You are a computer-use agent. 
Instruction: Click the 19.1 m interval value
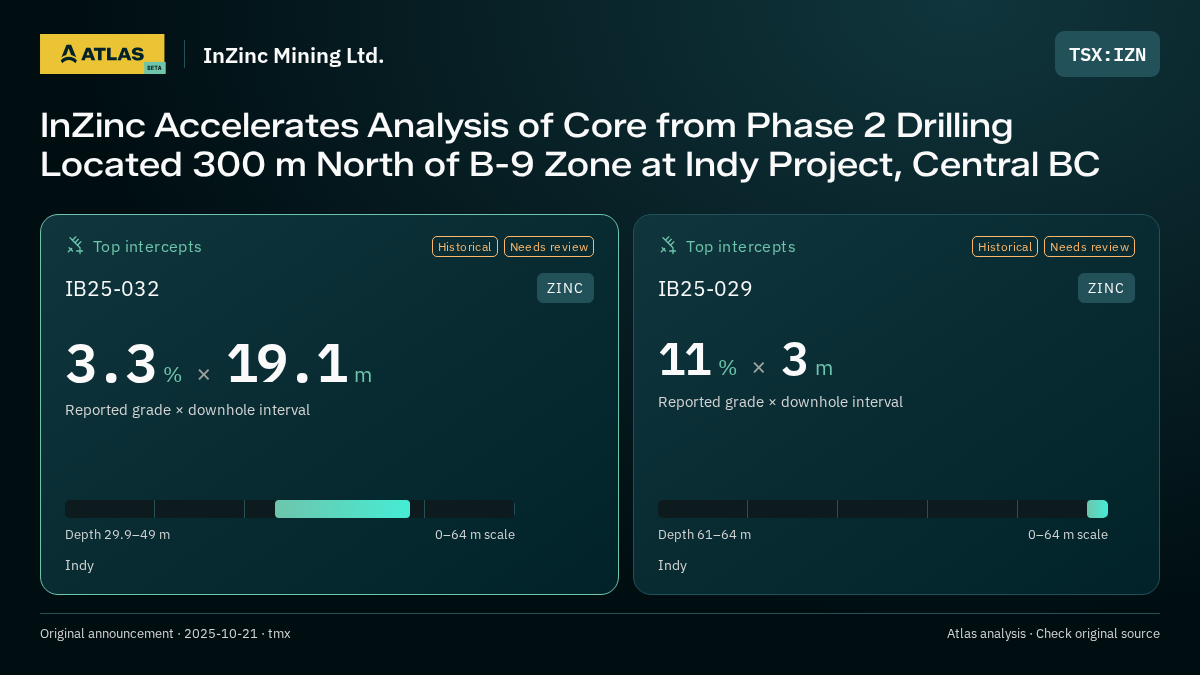point(299,364)
